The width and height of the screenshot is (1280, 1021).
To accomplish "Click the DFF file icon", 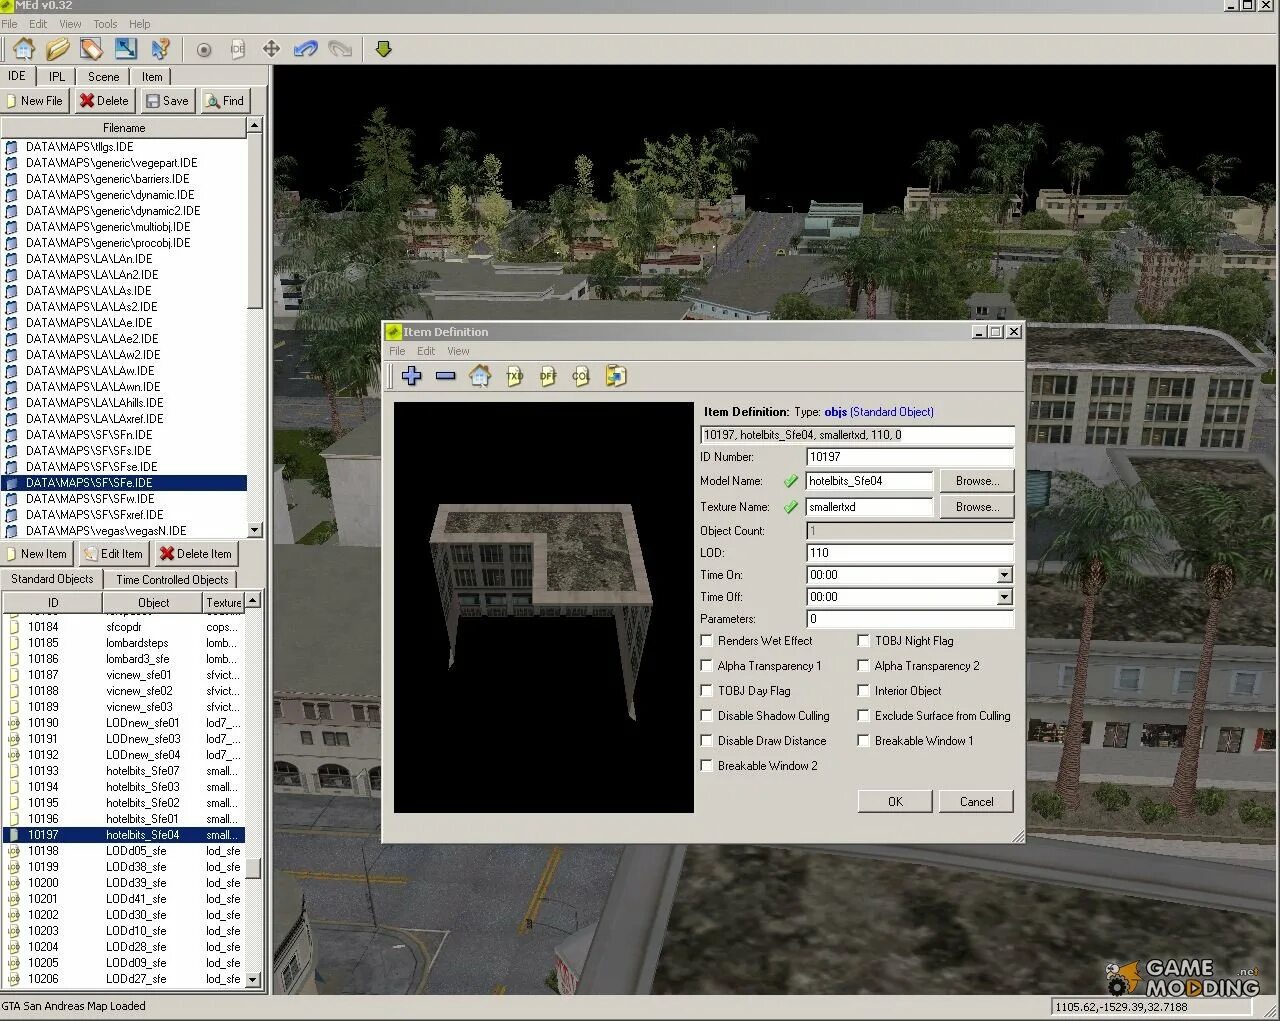I will pyautogui.click(x=548, y=376).
